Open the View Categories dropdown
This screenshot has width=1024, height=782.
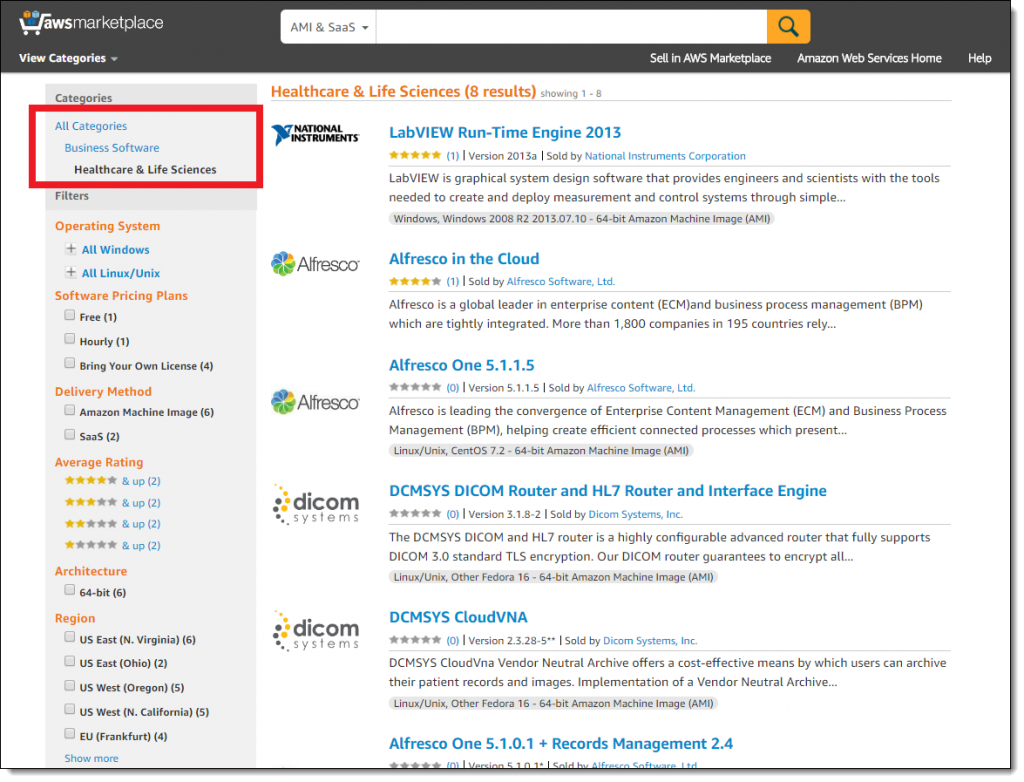coord(68,58)
